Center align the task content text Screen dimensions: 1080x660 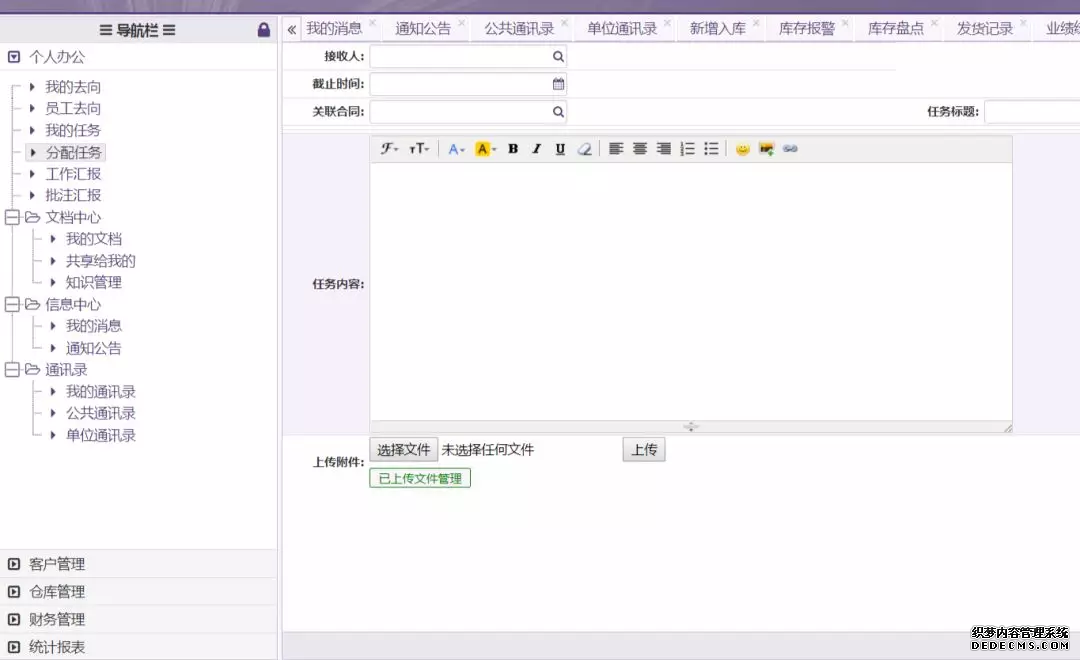tap(640, 149)
